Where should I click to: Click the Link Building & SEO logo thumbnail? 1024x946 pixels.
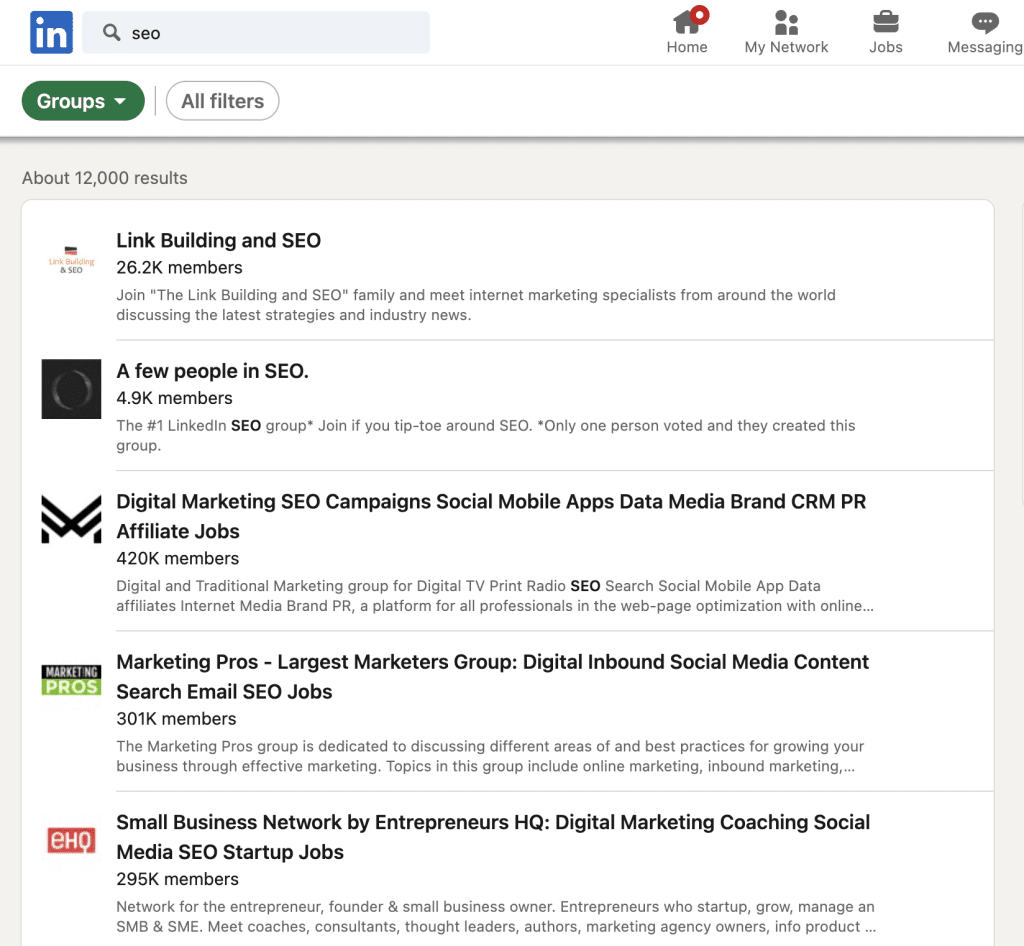coord(71,259)
